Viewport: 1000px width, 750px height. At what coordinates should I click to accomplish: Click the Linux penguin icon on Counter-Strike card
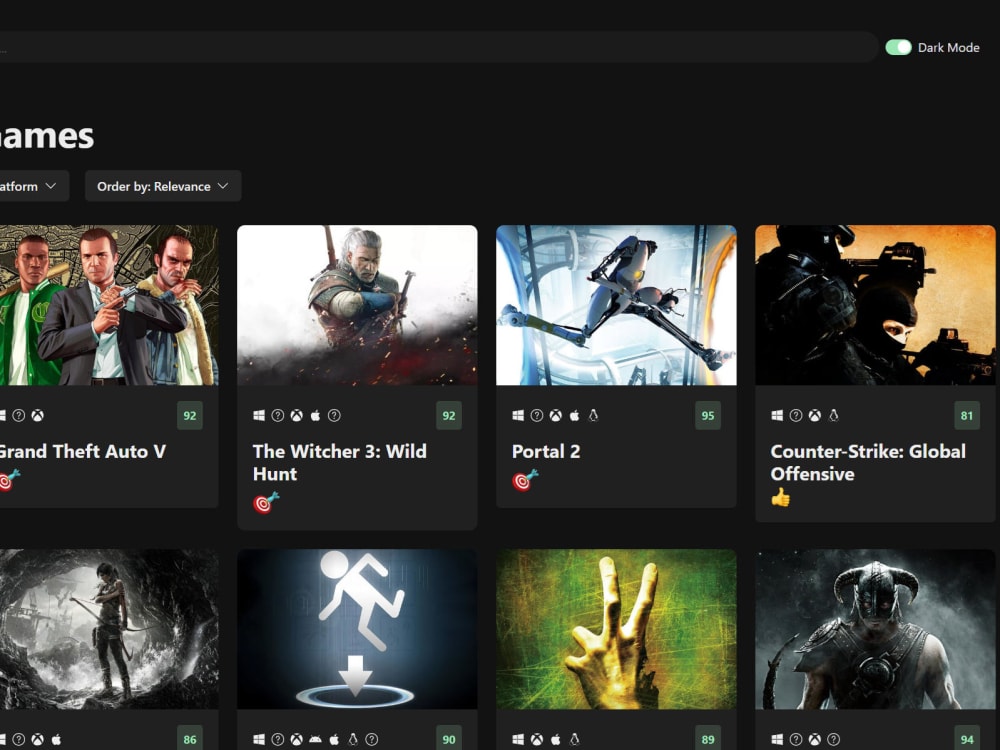833,416
